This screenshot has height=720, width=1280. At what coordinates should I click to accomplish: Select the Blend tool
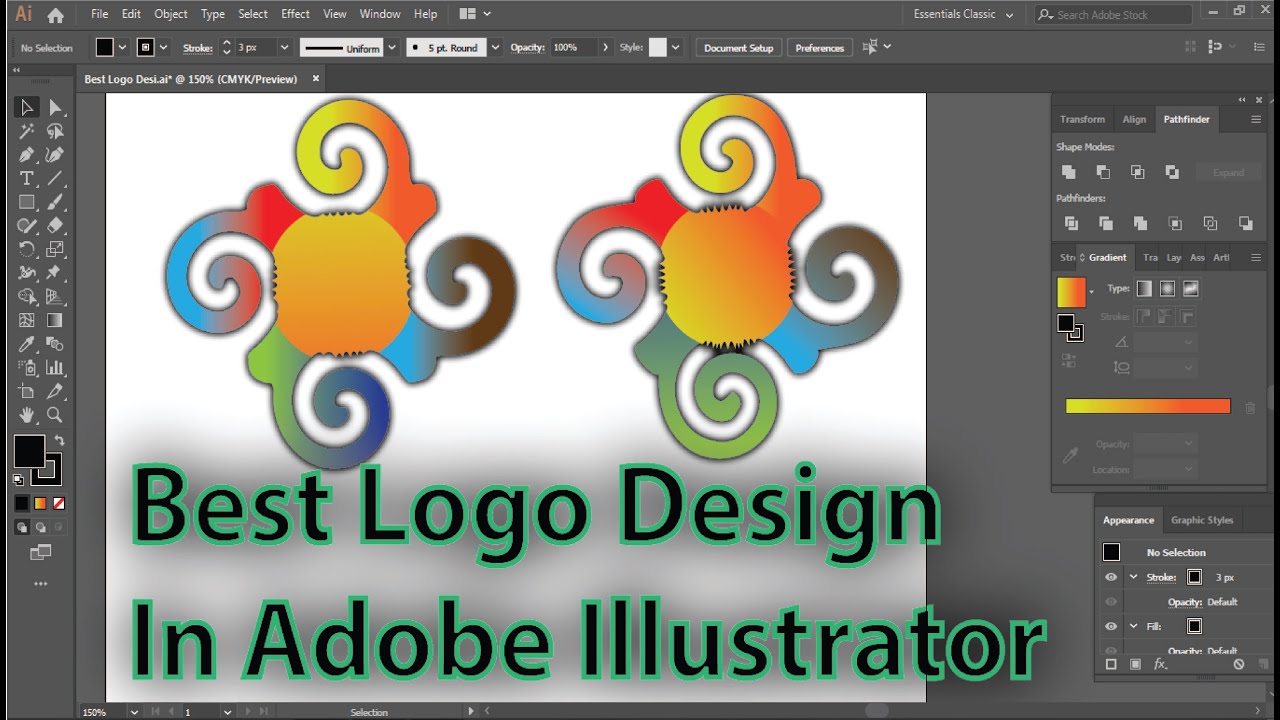pos(55,344)
